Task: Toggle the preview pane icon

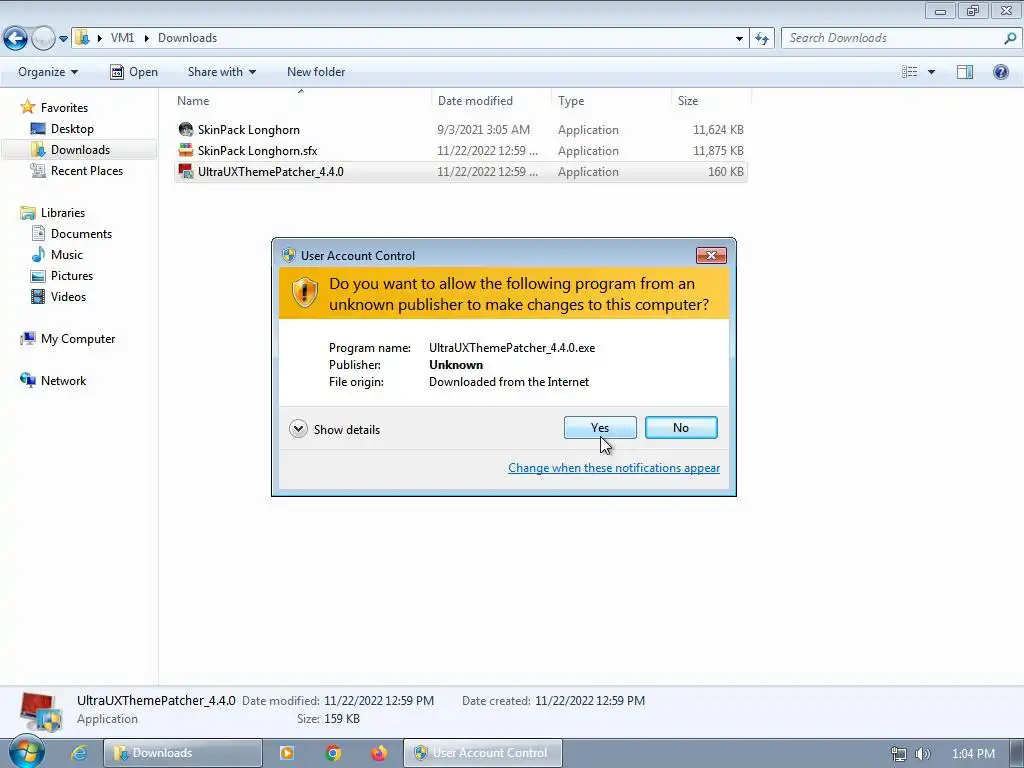Action: [x=965, y=72]
